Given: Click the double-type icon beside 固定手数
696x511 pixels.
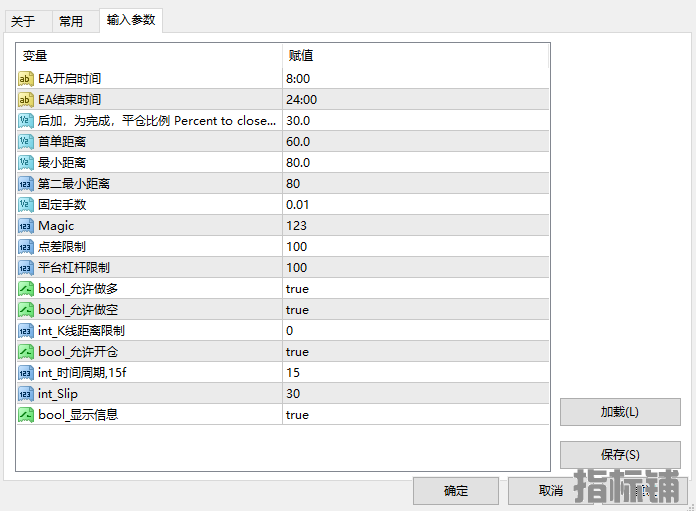Looking at the screenshot, I should coord(26,205).
